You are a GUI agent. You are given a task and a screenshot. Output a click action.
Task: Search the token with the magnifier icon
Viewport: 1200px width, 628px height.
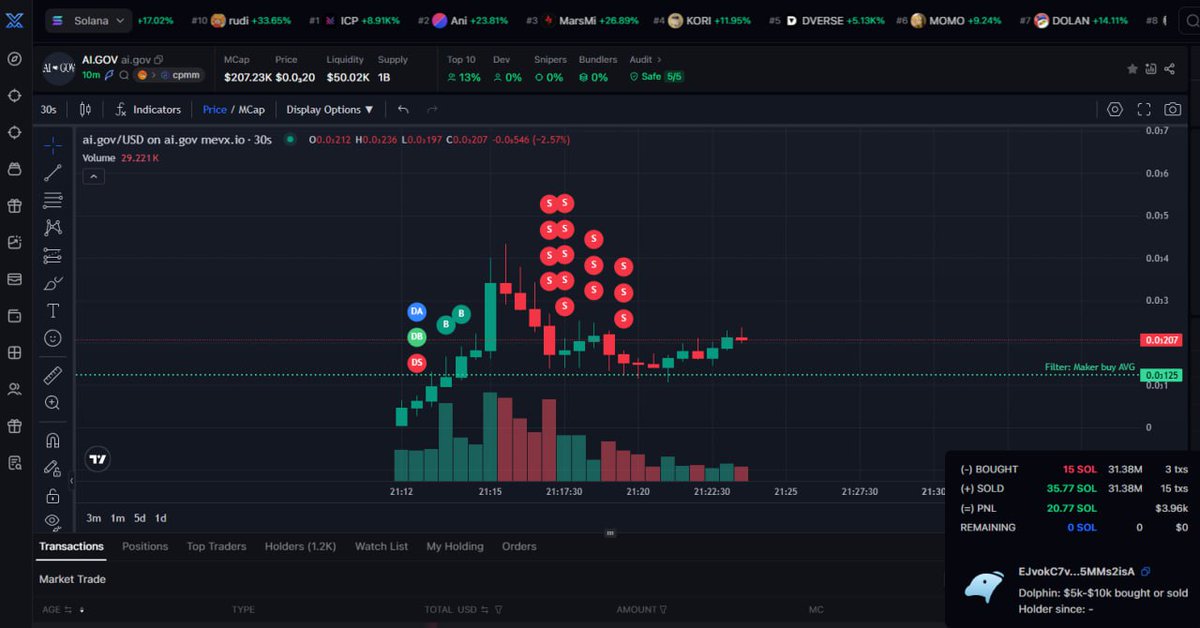coord(124,75)
